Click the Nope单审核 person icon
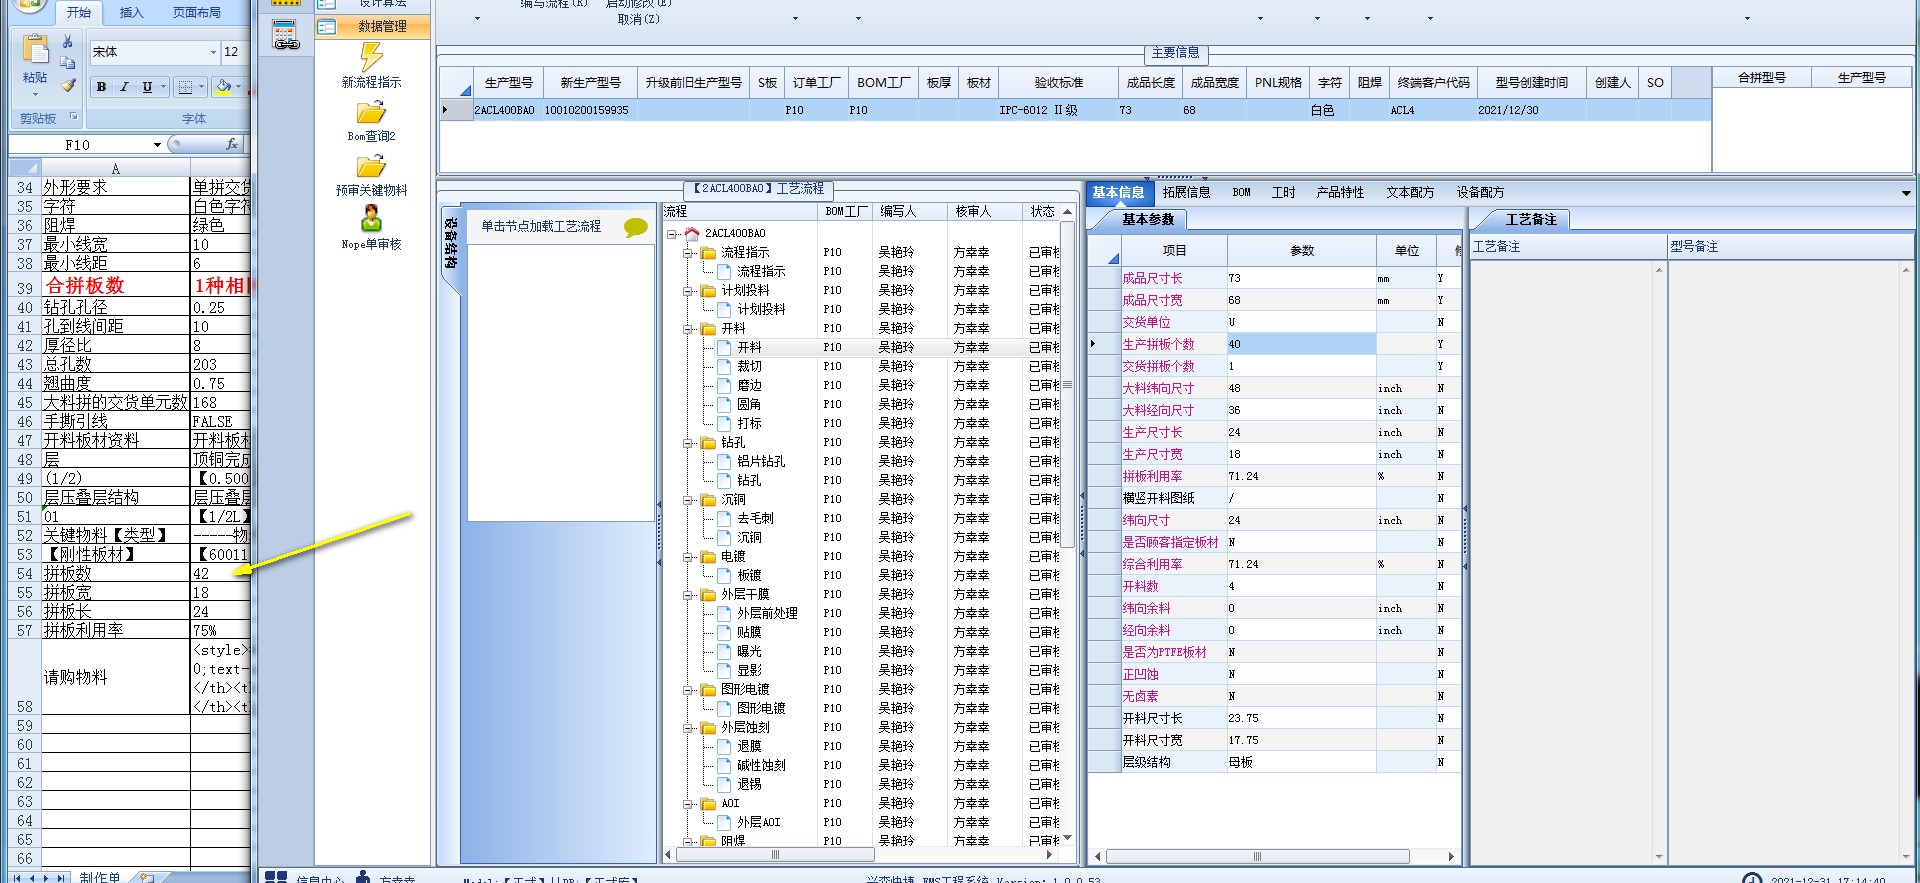This screenshot has width=1920, height=883. [x=371, y=218]
